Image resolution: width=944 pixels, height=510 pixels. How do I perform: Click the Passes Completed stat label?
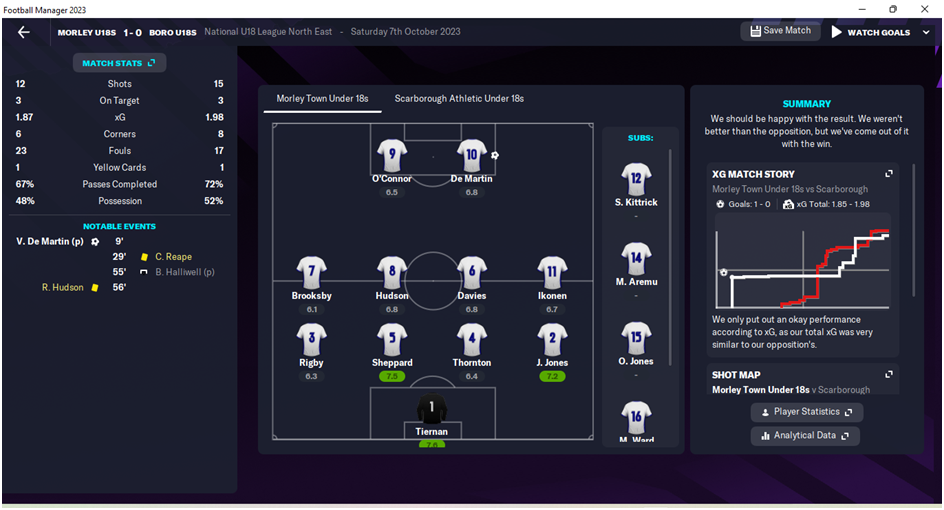tap(120, 184)
